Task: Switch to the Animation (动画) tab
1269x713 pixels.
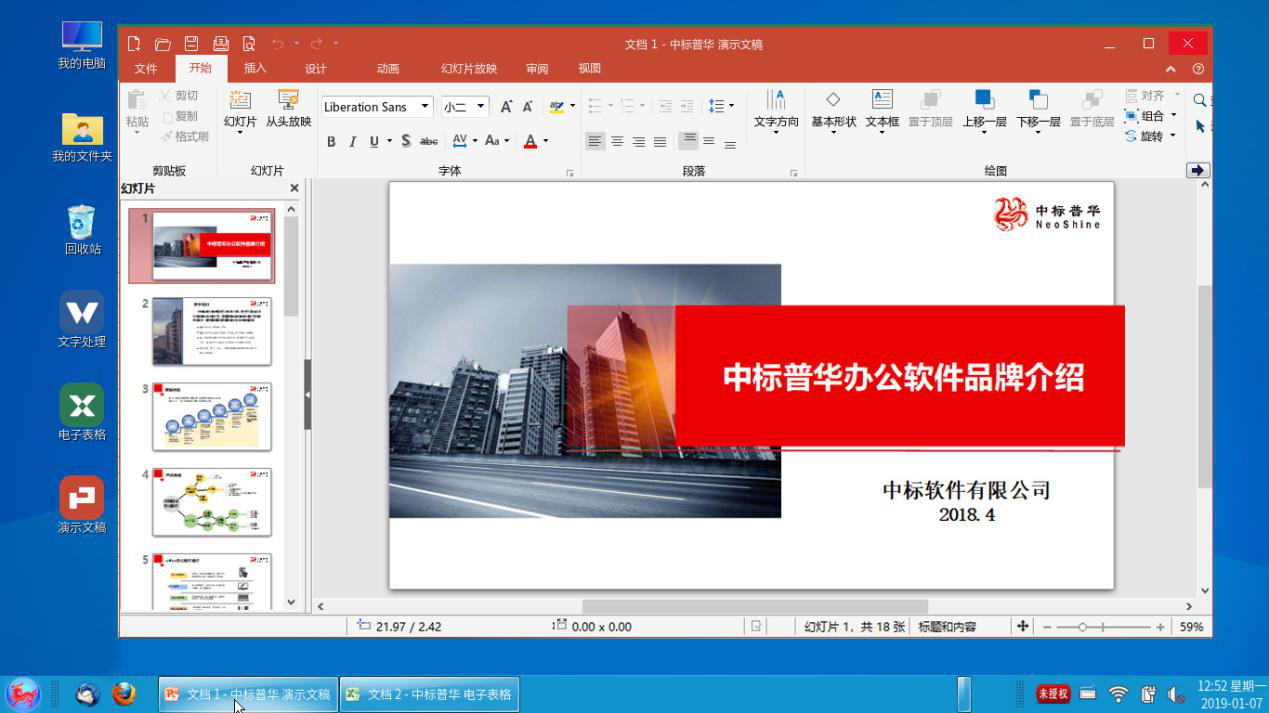Action: 388,68
